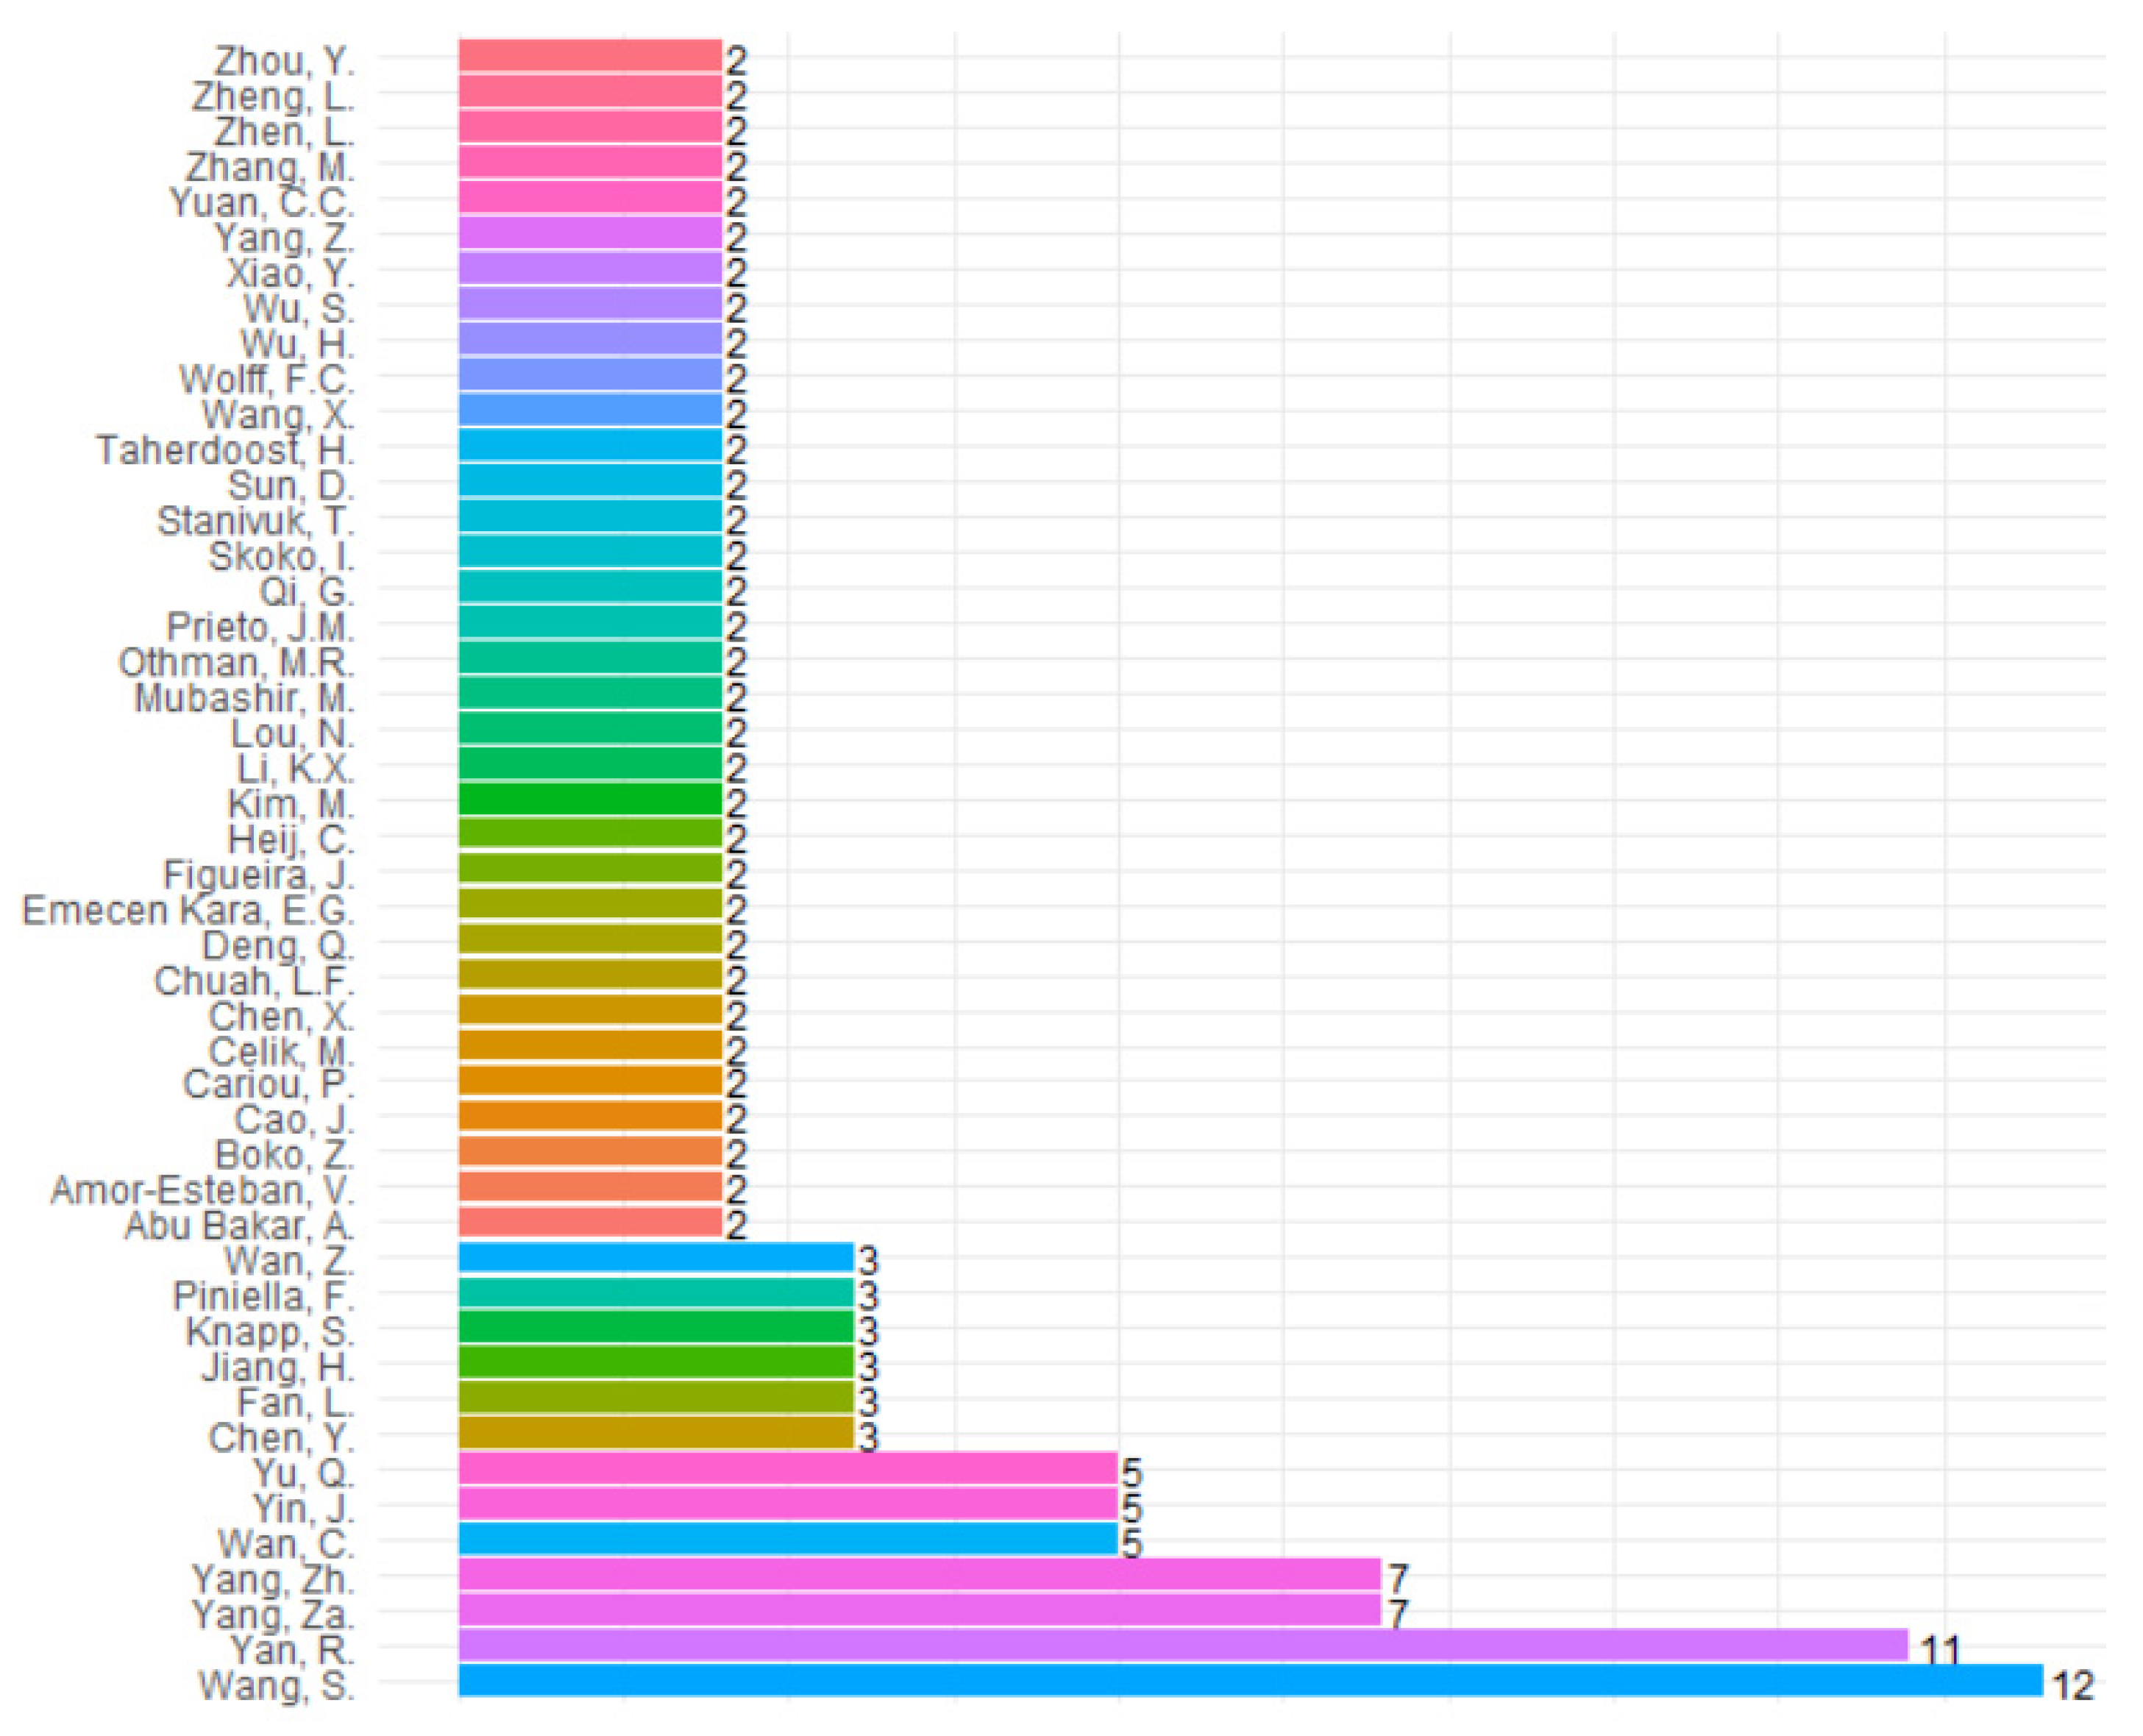Click the Zhou, Y. bar at top

[x=590, y=56]
